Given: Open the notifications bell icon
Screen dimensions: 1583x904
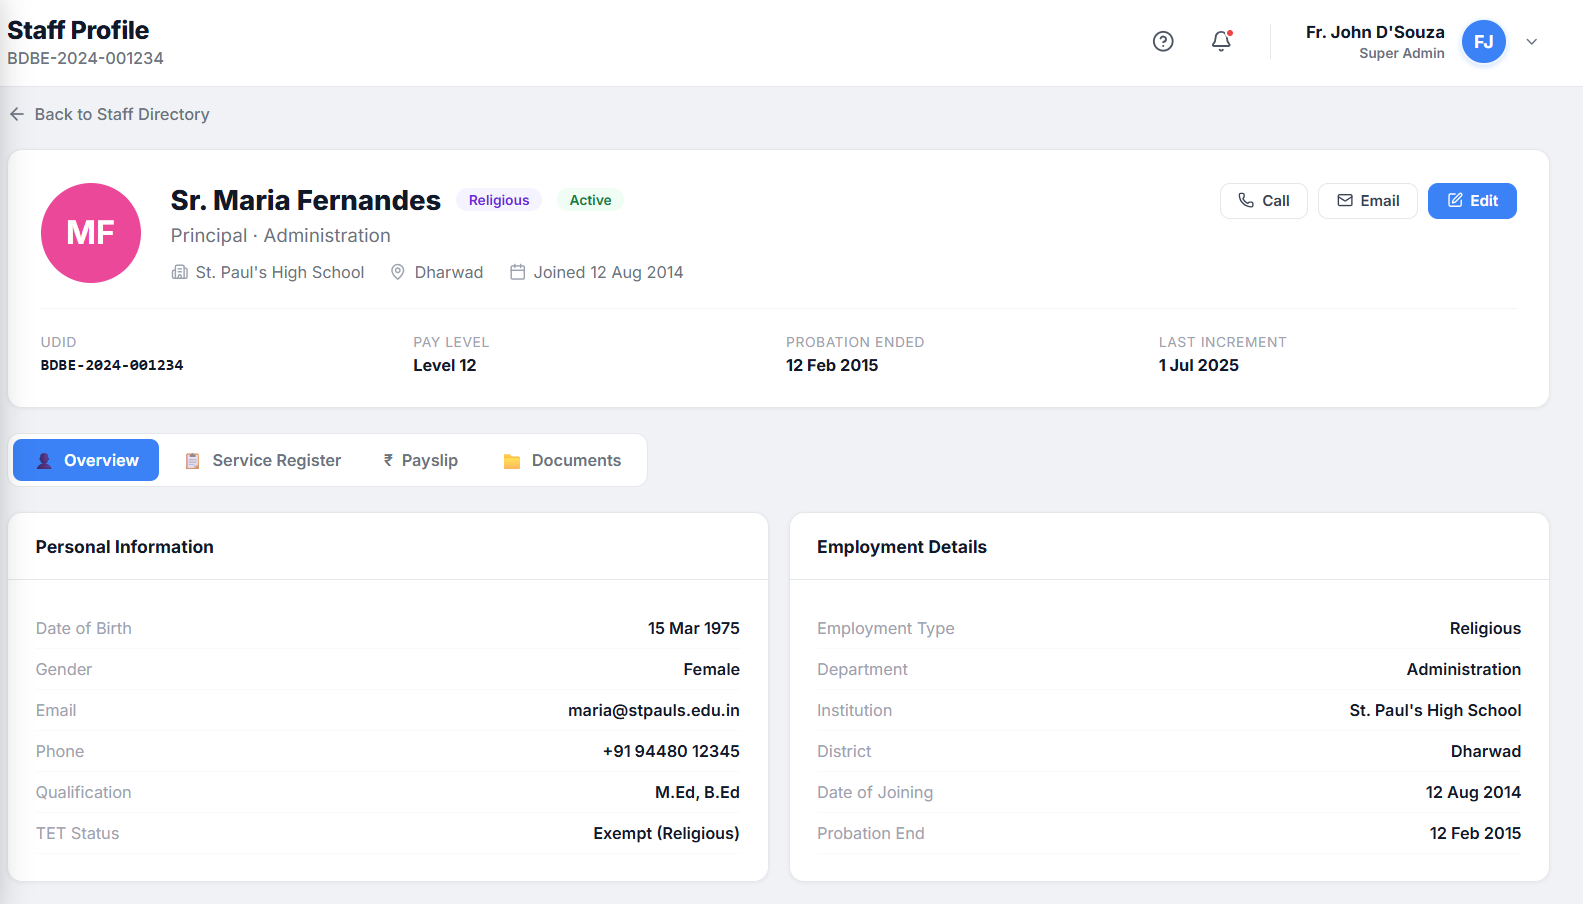Looking at the screenshot, I should [x=1221, y=41].
